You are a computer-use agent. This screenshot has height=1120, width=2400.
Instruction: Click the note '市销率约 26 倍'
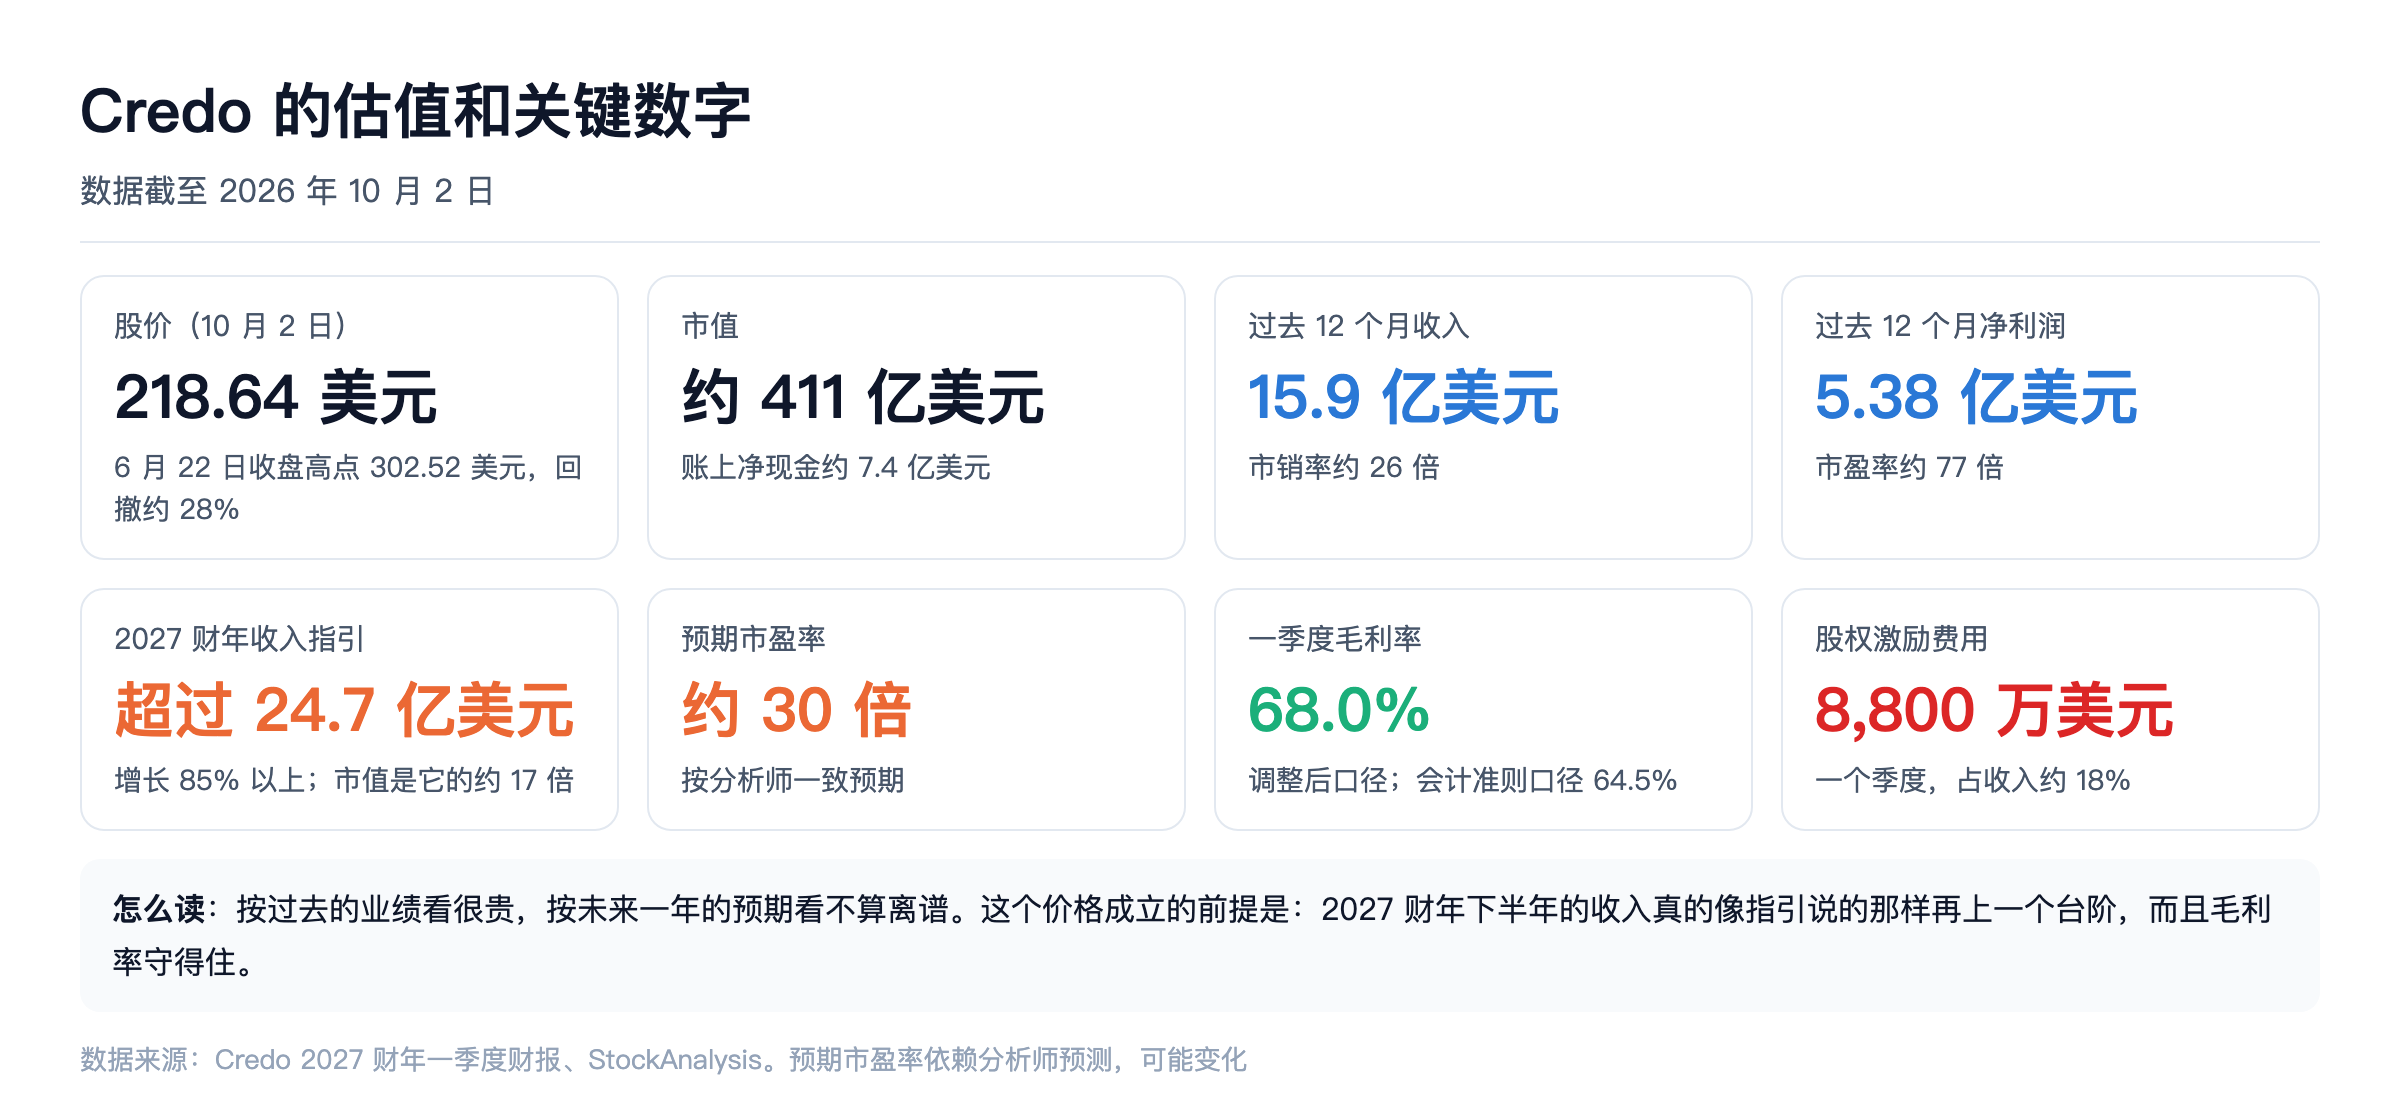[x=1343, y=467]
